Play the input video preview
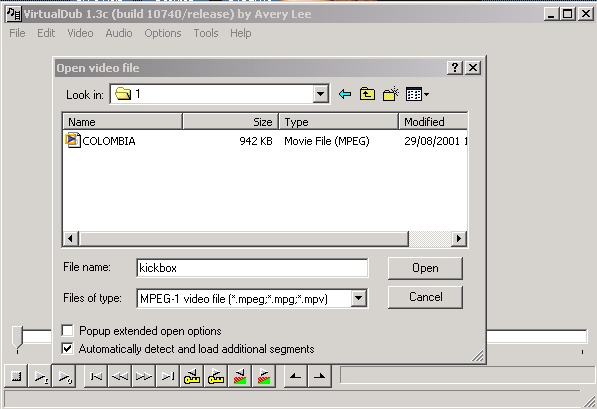The image size is (597, 409). tap(40, 377)
